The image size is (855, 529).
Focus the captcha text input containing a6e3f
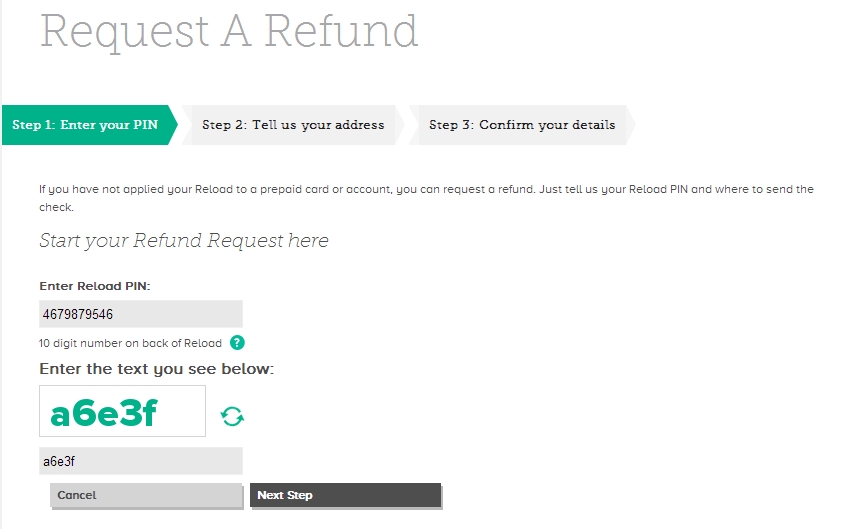(x=141, y=461)
